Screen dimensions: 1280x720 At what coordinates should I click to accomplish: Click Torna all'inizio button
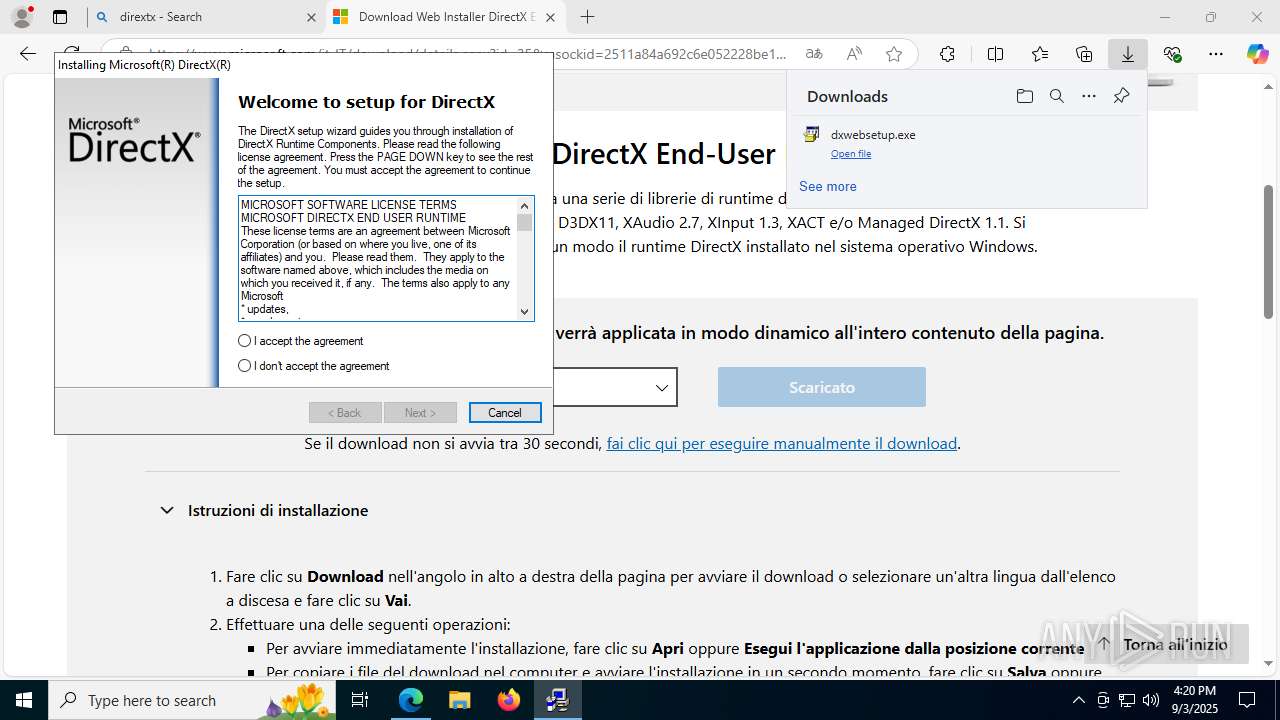pos(1164,644)
